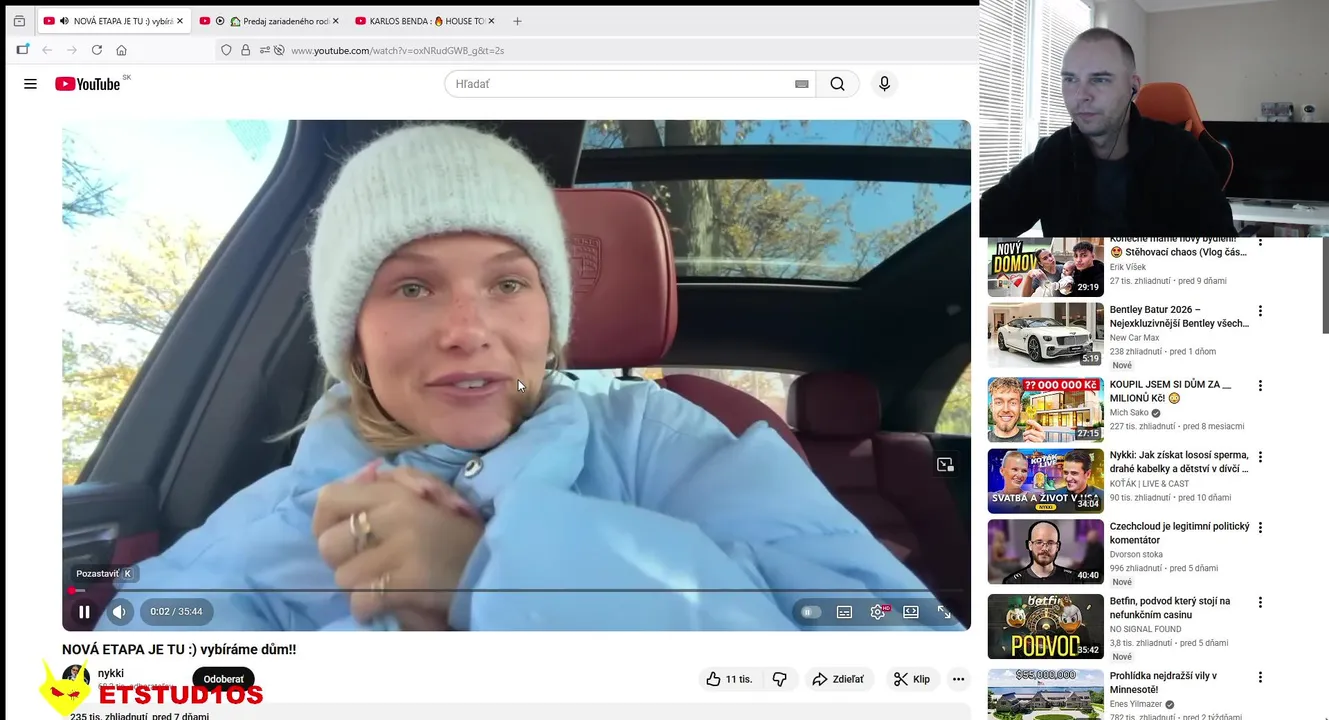Pause the video with the player pause button
The image size is (1329, 720).
84,612
